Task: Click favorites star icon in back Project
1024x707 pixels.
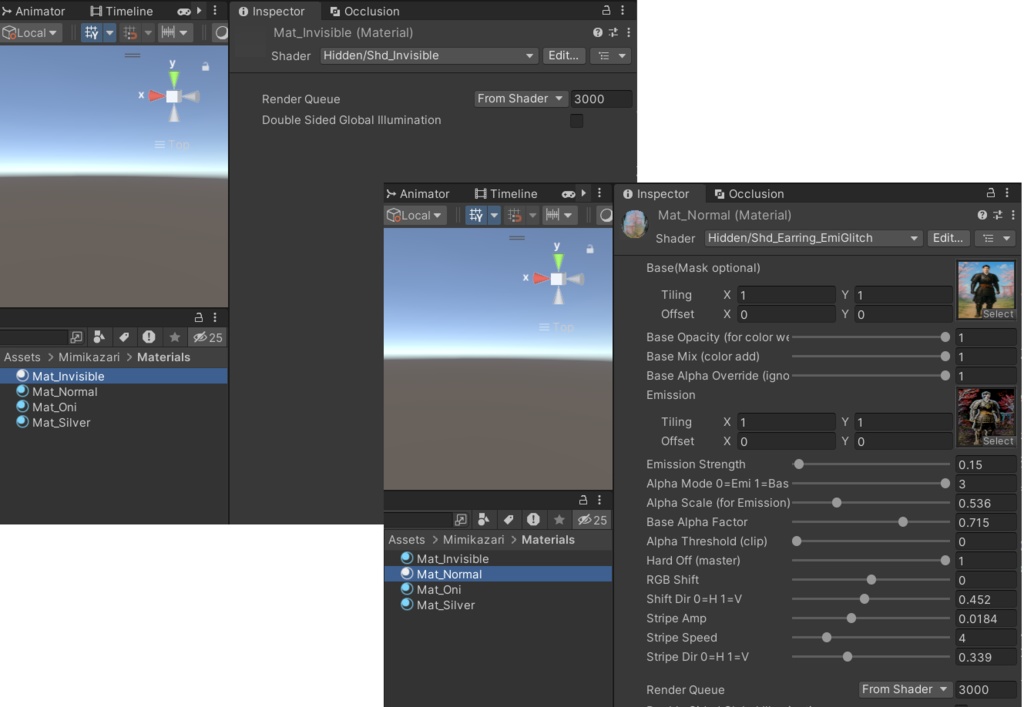Action: (174, 337)
